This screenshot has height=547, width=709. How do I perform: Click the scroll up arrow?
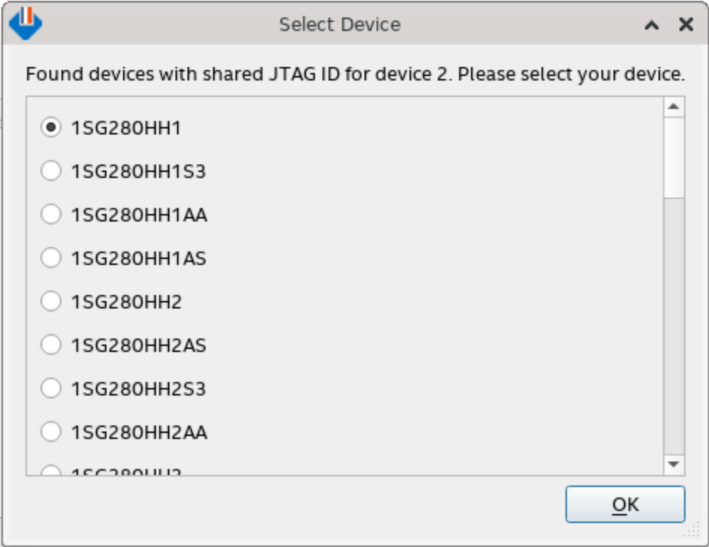(x=673, y=107)
